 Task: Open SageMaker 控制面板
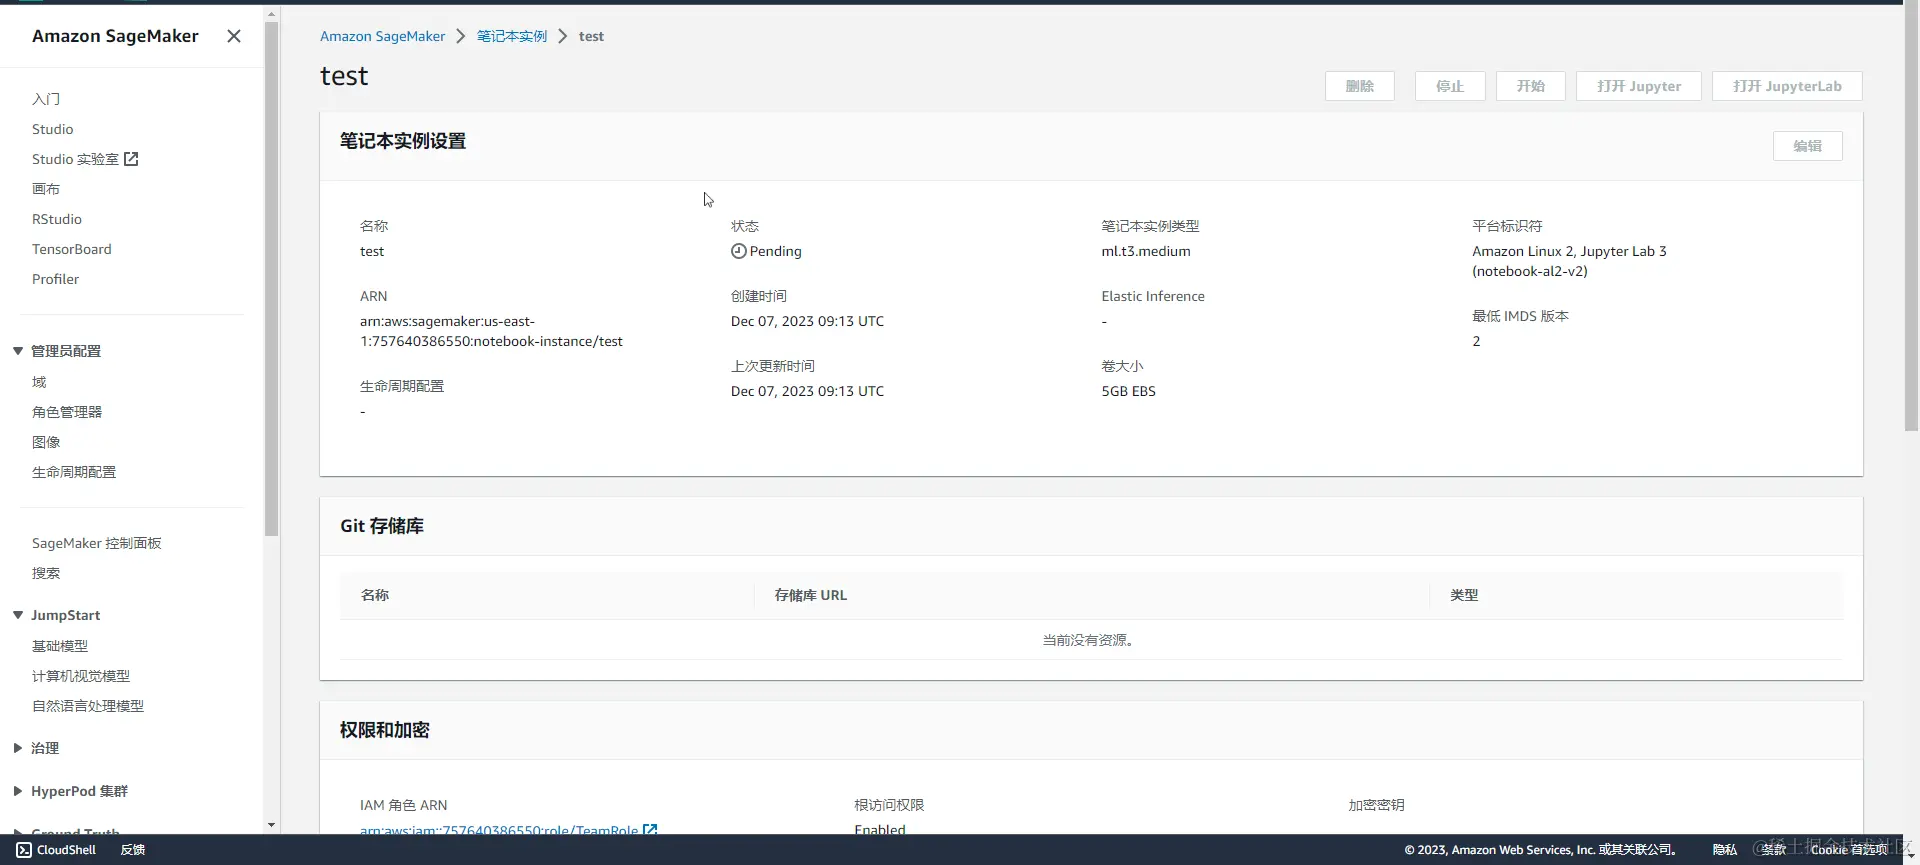[x=97, y=543]
